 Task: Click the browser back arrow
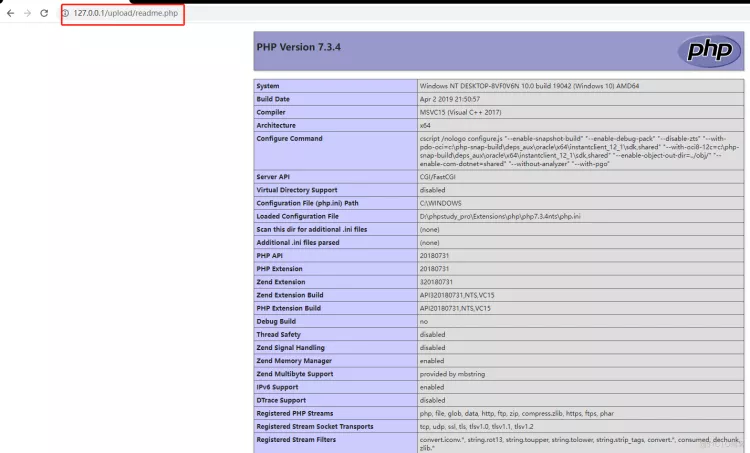[x=10, y=13]
